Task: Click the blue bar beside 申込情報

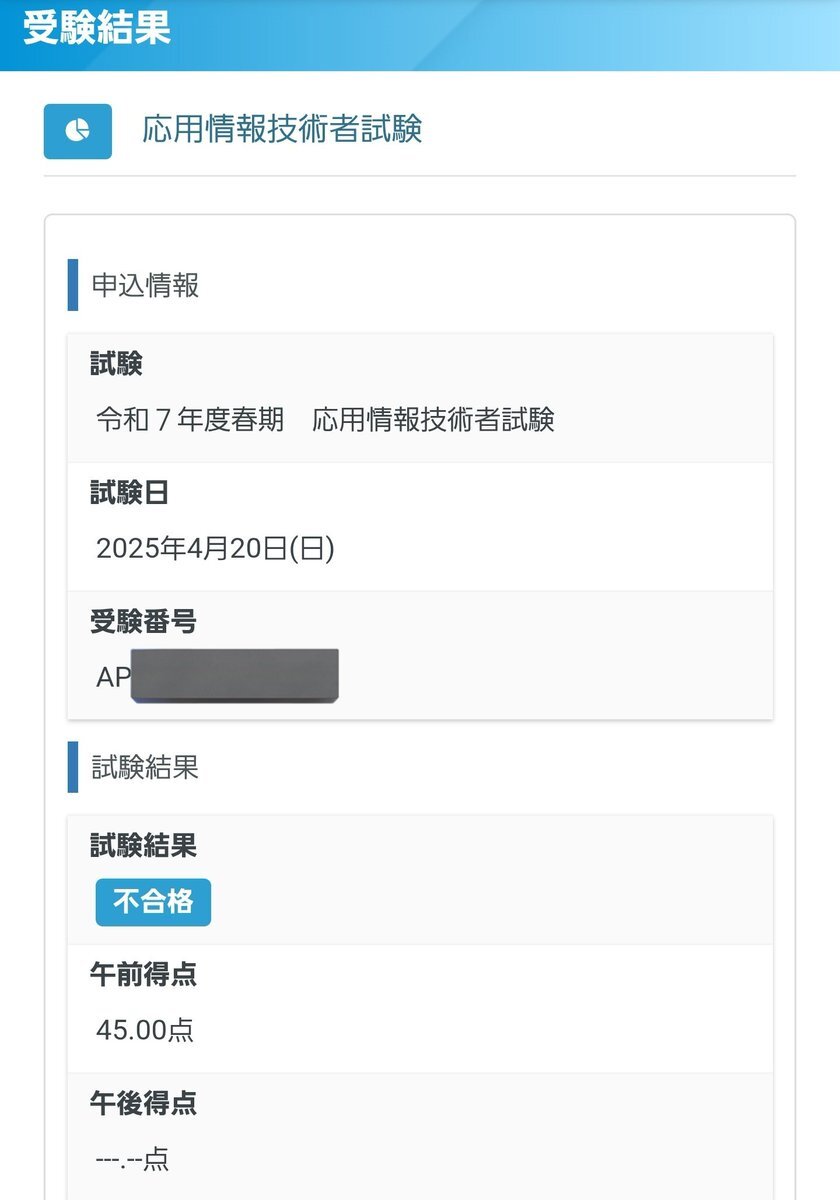Action: click(72, 285)
